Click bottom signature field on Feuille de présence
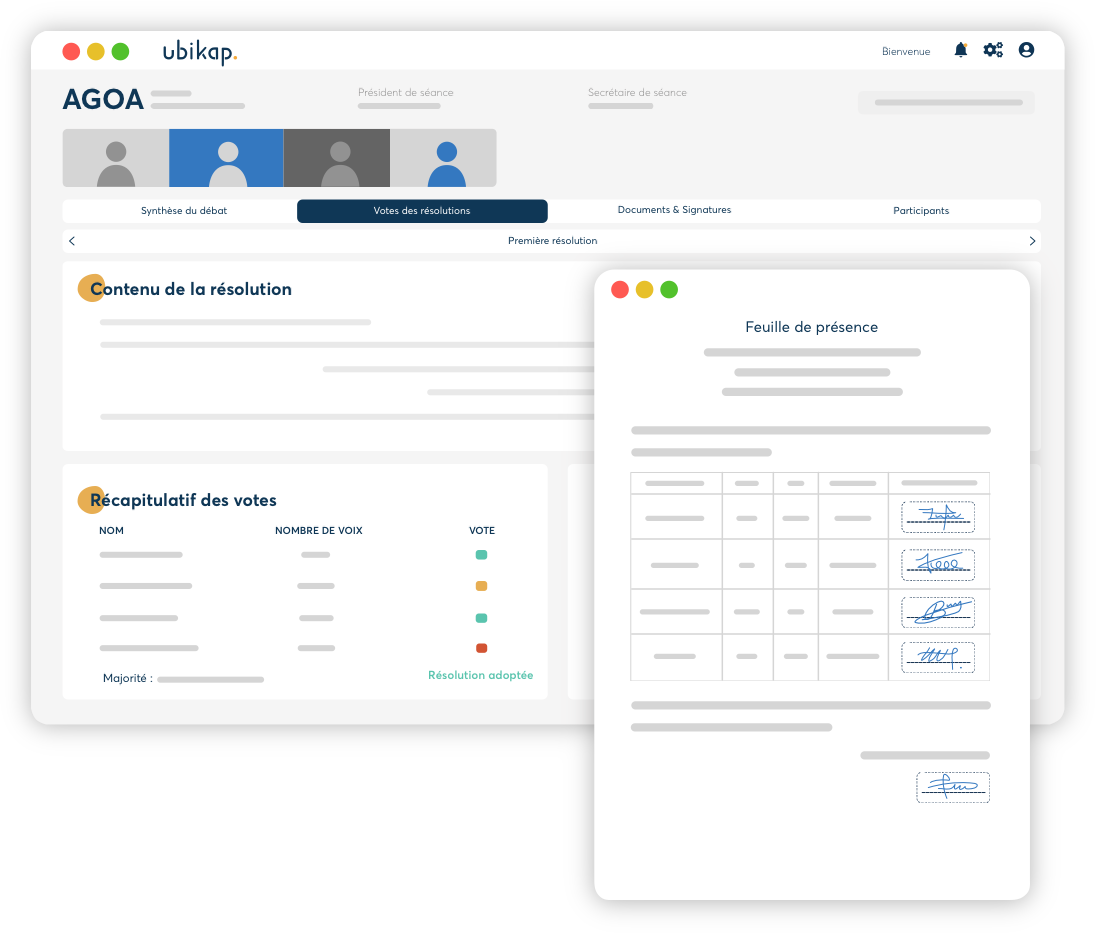The width and height of the screenshot is (1096, 934). click(x=952, y=787)
